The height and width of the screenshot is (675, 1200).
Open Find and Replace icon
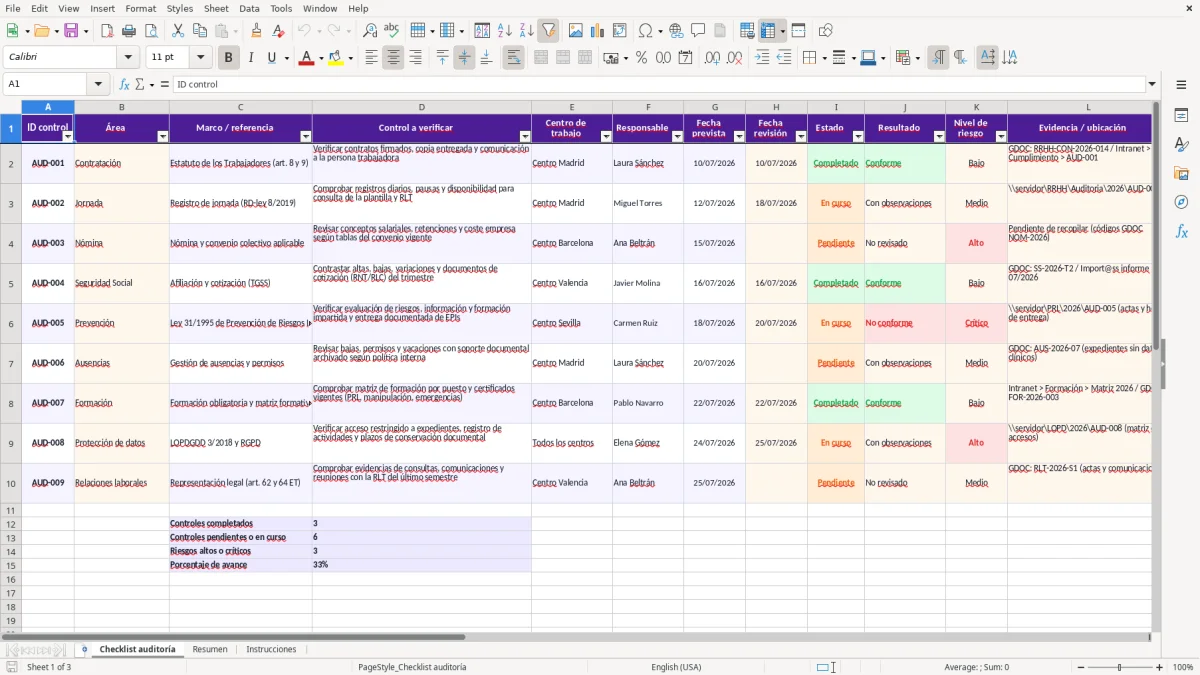(370, 31)
